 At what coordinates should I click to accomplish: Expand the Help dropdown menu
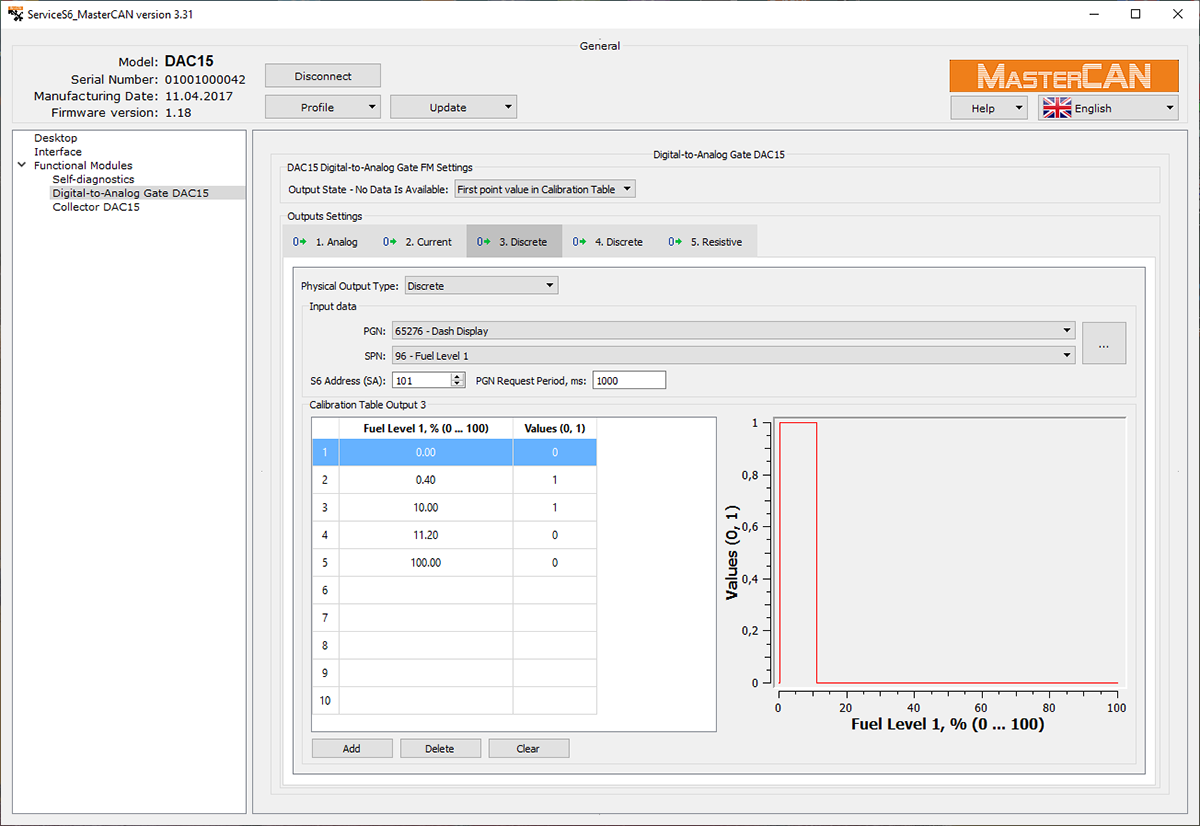[988, 108]
